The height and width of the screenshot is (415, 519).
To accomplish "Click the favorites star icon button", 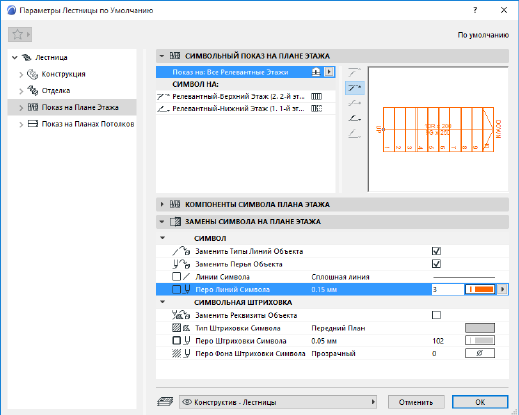I will click(x=20, y=34).
